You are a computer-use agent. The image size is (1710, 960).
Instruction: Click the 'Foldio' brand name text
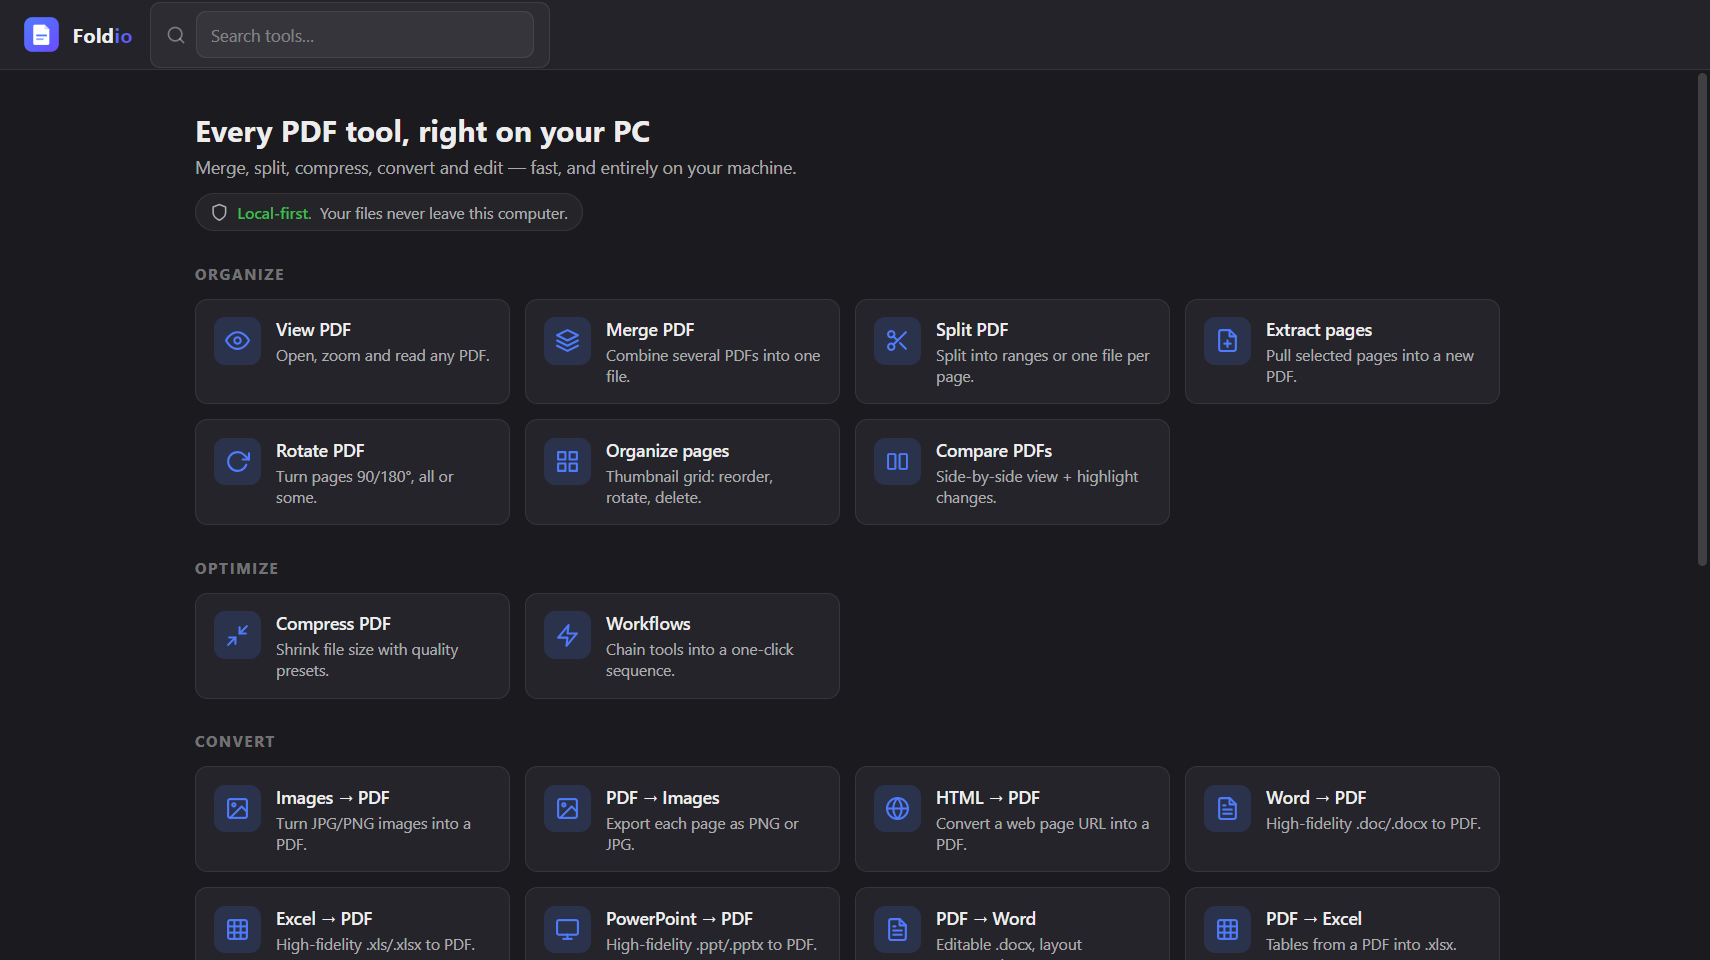102,36
